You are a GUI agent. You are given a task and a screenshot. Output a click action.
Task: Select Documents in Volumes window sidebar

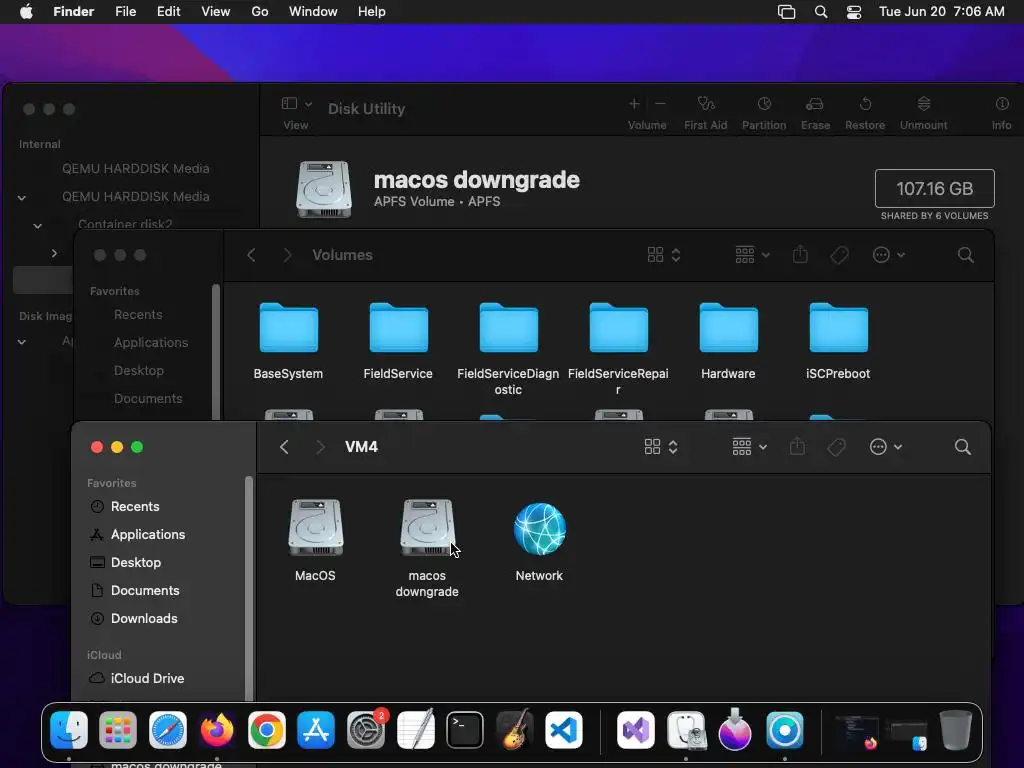point(148,398)
